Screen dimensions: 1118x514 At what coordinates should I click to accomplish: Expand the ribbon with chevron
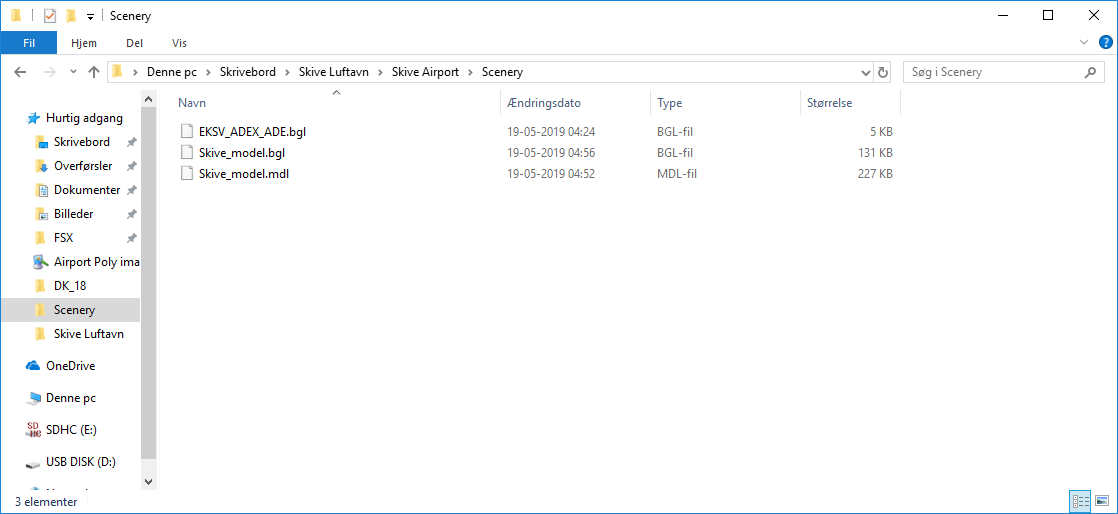[x=1084, y=42]
